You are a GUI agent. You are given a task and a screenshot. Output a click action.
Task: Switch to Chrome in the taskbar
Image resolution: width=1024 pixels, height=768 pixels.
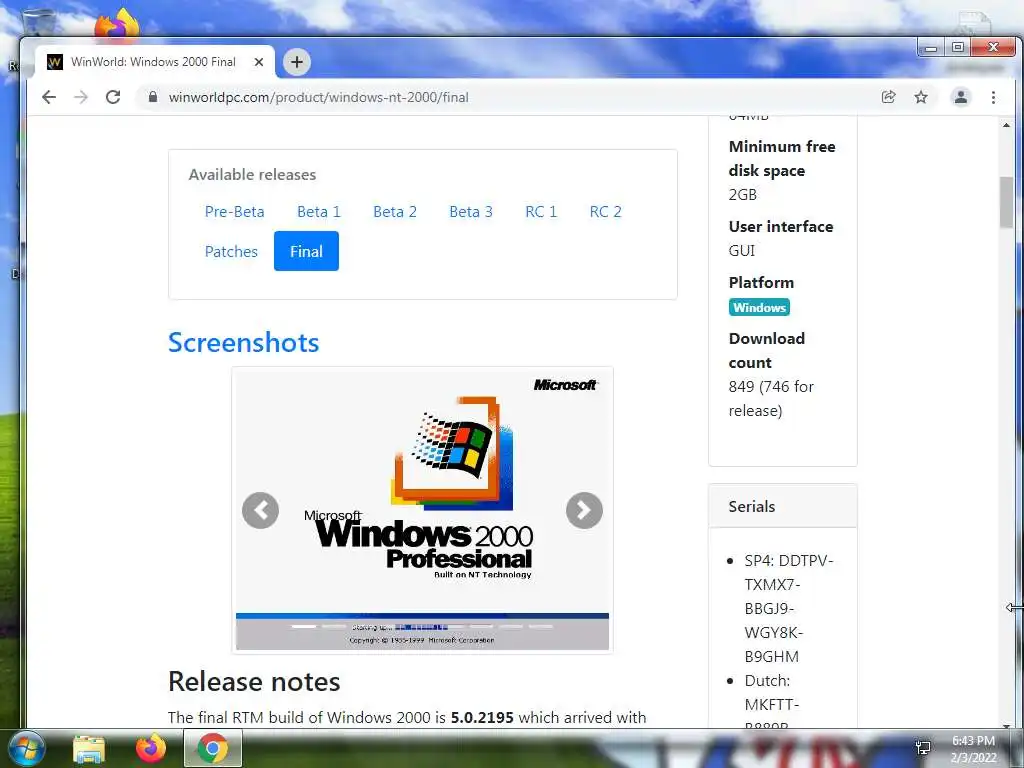click(213, 748)
